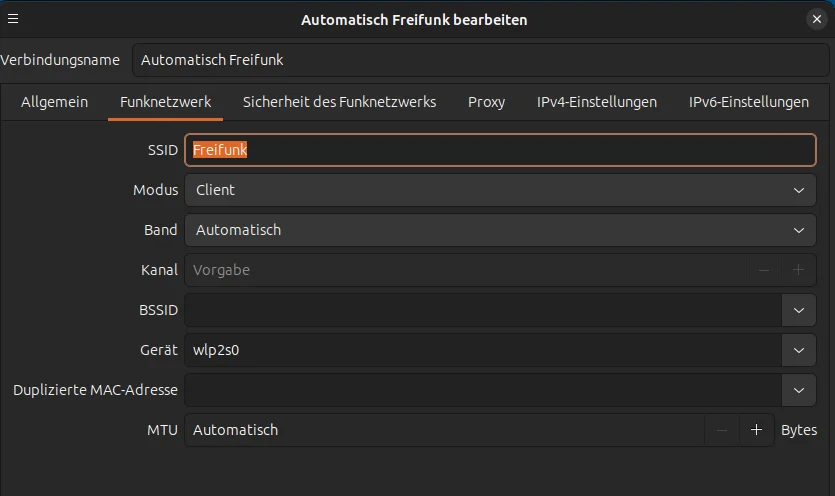Increase Kanal value with plus button
The height and width of the screenshot is (496, 835).
[798, 270]
